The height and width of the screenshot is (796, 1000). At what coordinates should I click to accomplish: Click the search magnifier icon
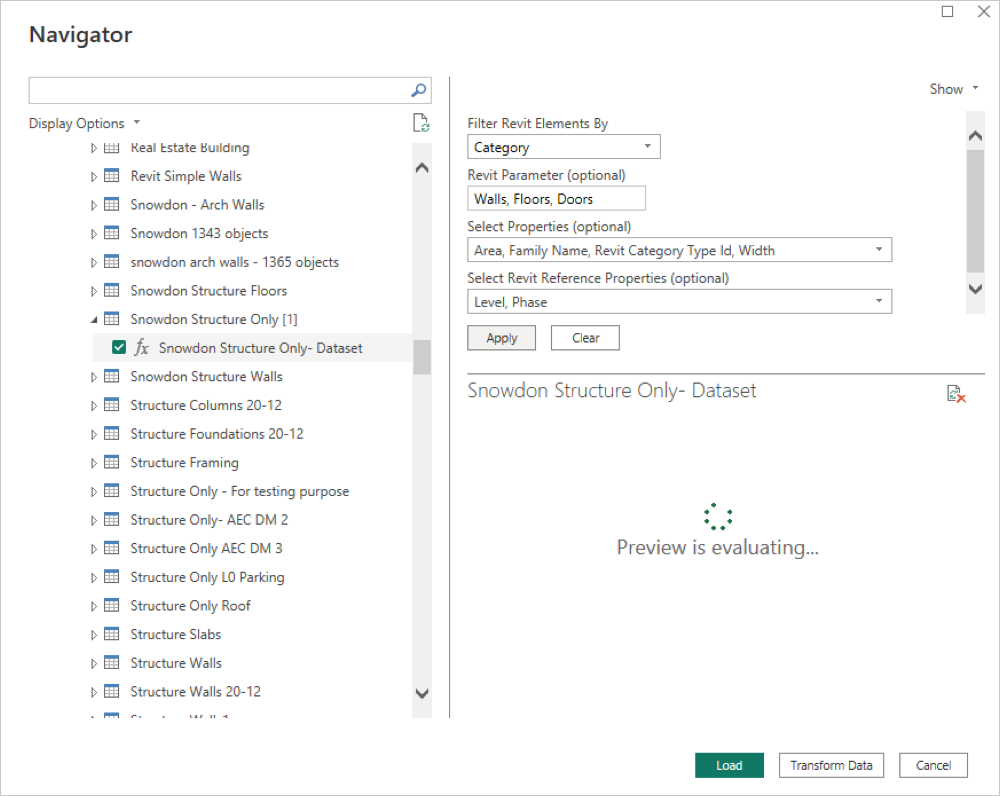click(x=419, y=90)
